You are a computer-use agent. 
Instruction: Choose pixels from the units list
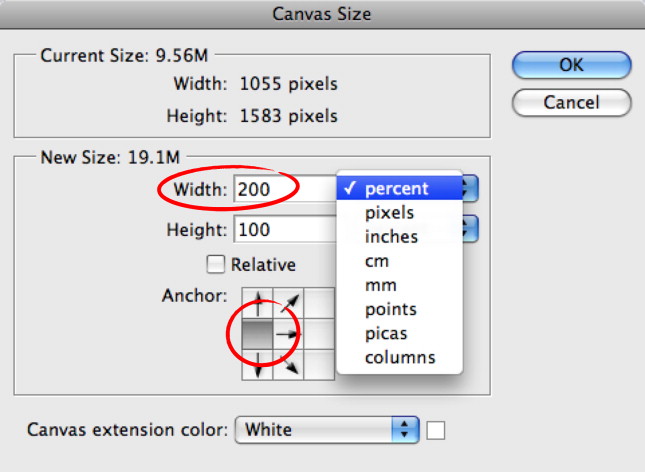(x=390, y=213)
